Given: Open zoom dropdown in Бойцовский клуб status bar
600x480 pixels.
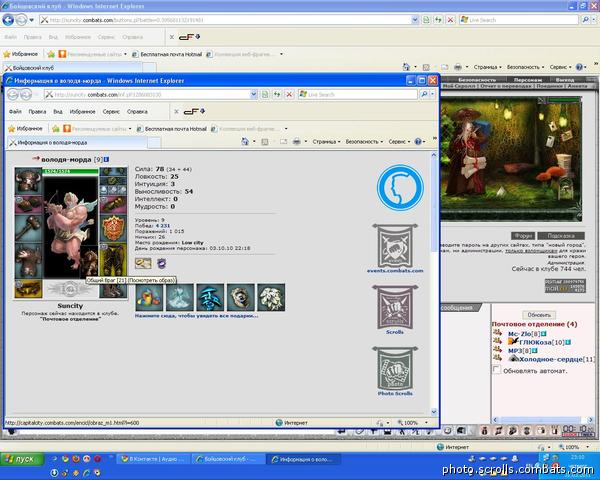Looking at the screenshot, I should coord(588,447).
